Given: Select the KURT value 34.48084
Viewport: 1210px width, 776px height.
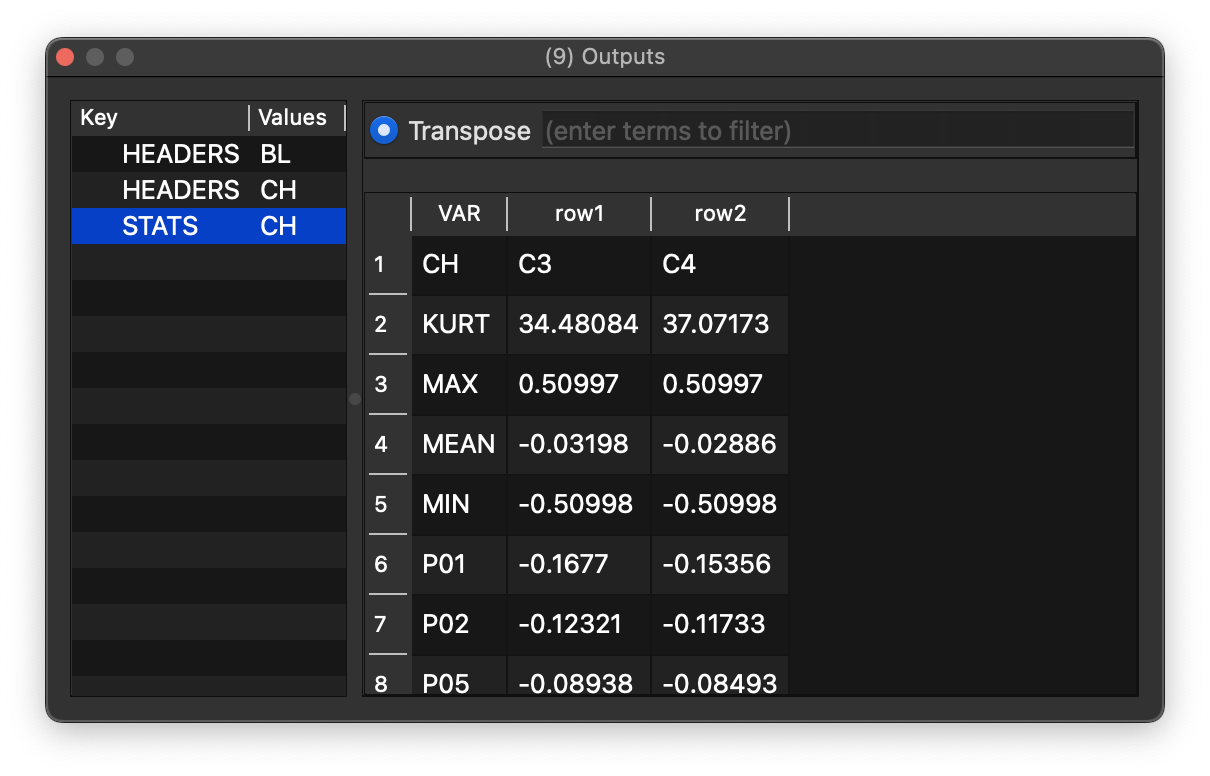Looking at the screenshot, I should click(578, 324).
